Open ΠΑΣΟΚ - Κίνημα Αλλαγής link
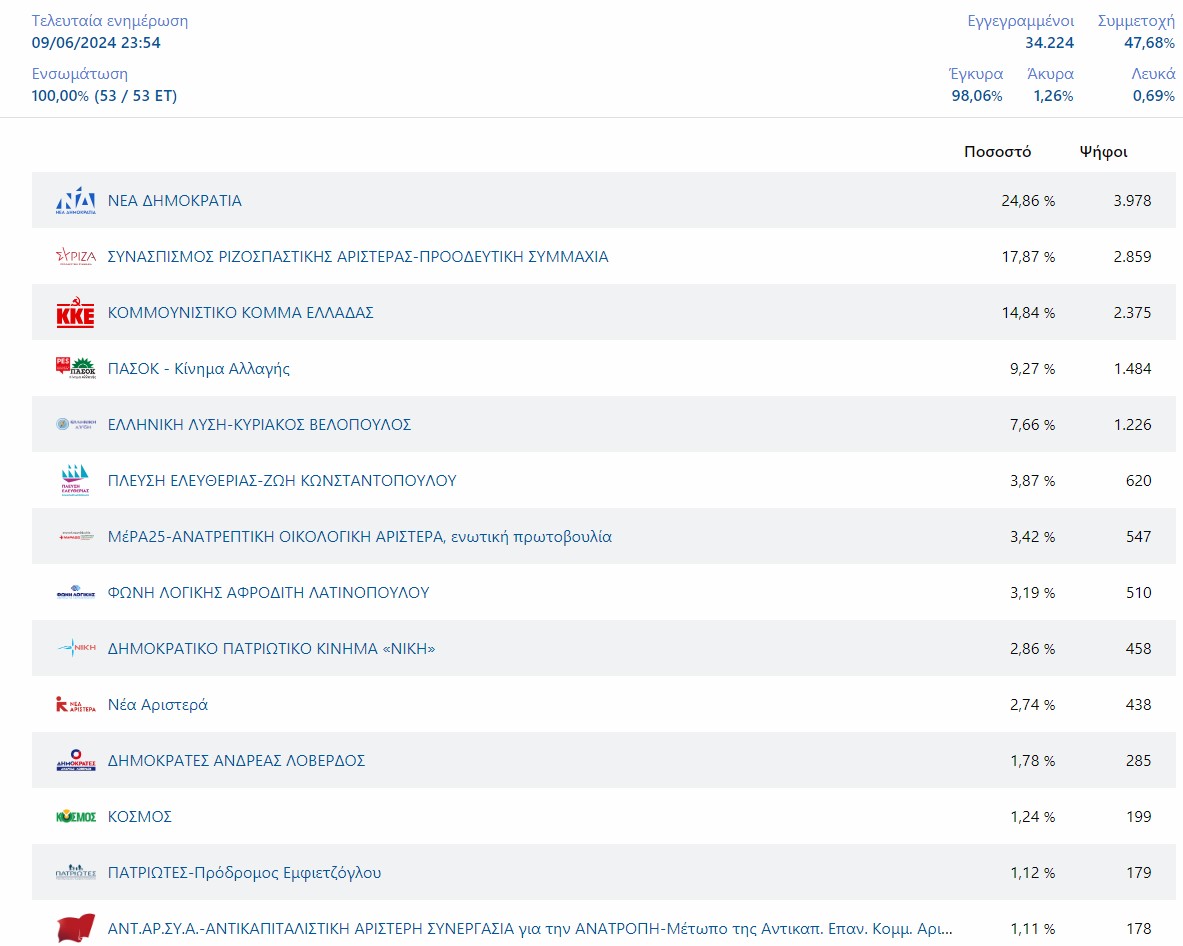This screenshot has width=1183, height=946. point(198,369)
